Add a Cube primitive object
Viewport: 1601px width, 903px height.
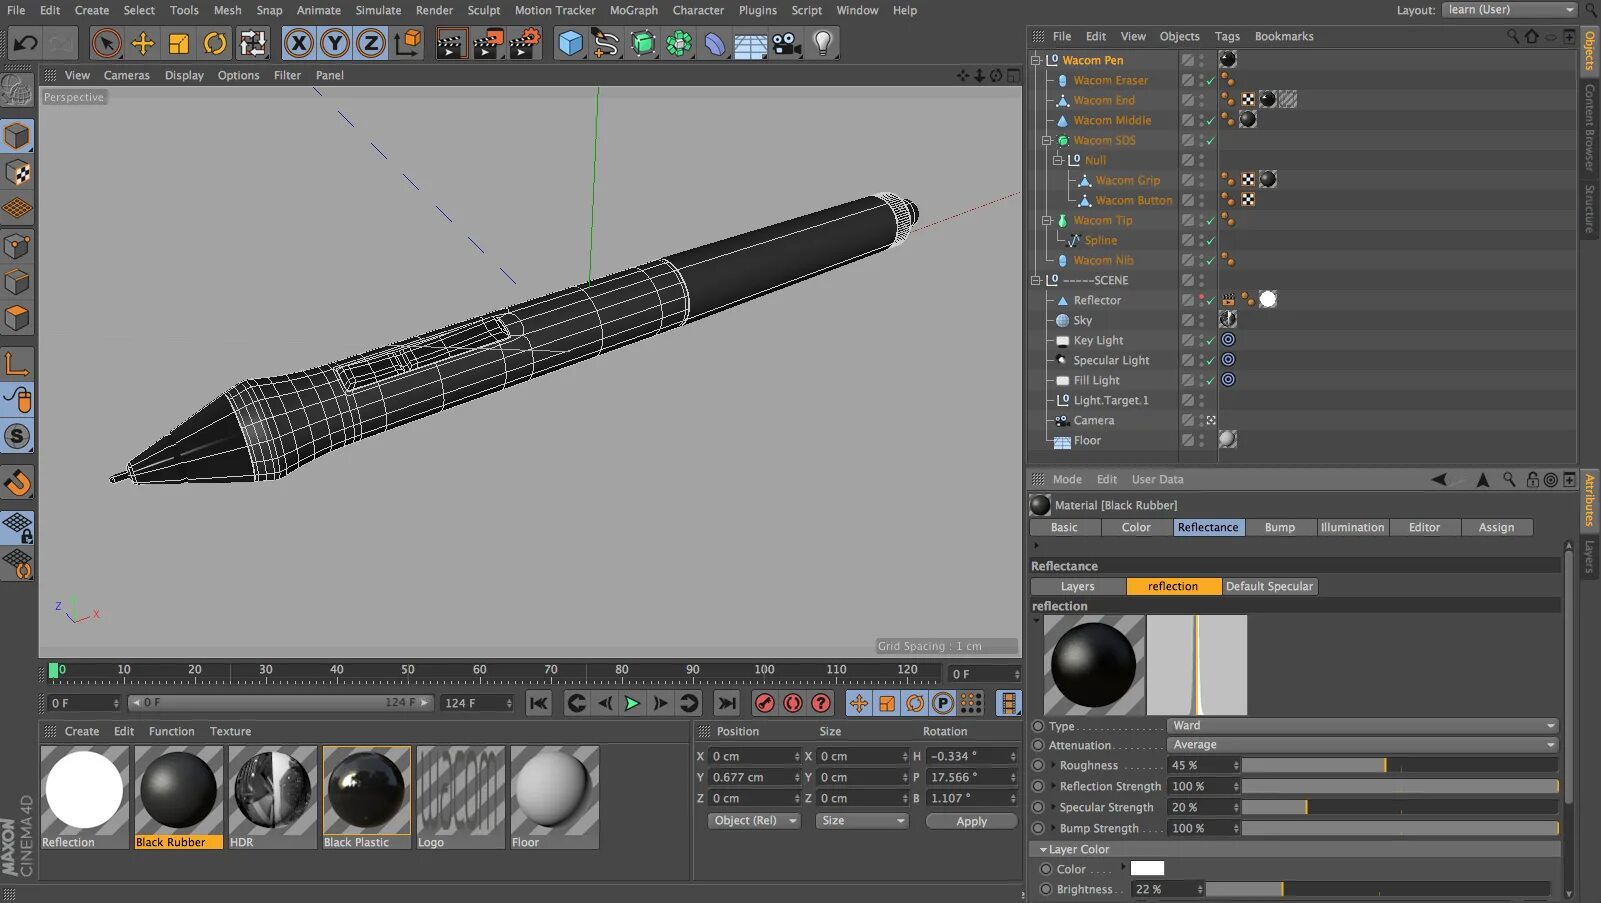(570, 43)
